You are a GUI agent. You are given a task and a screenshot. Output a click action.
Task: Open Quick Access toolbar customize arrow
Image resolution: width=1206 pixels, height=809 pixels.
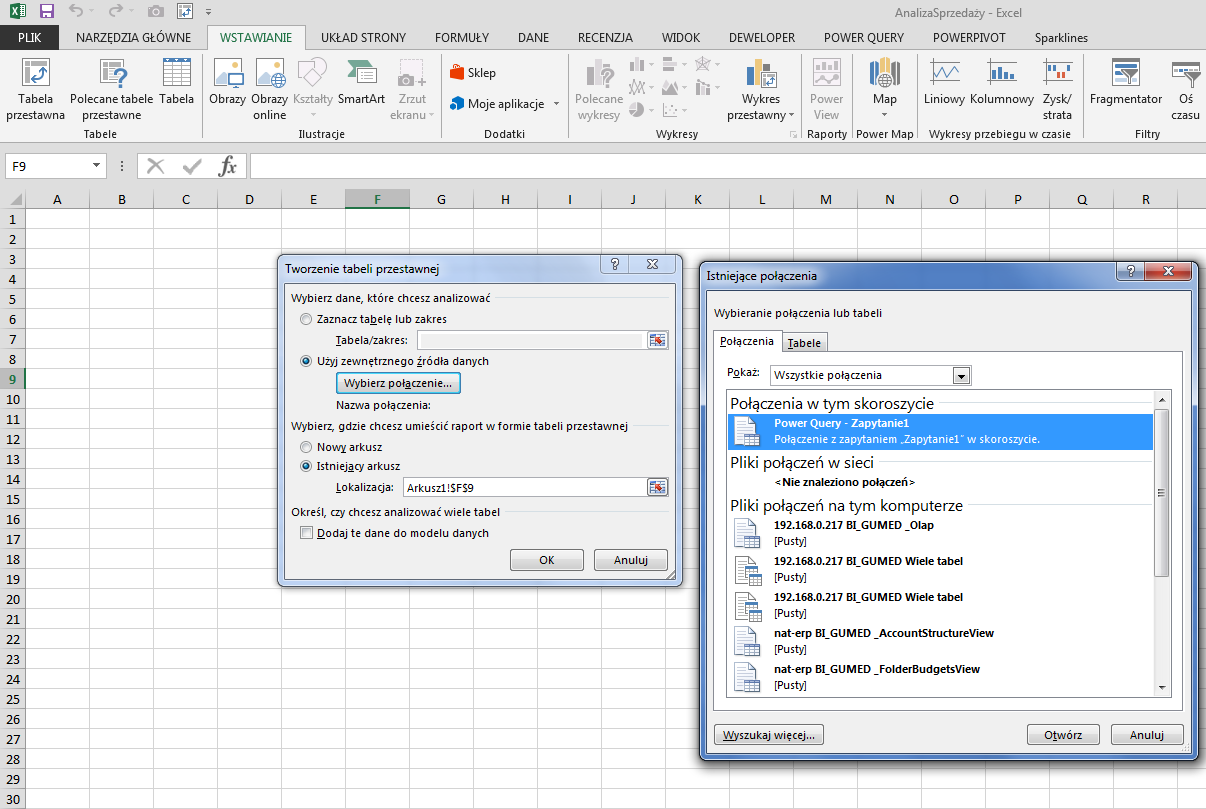[x=208, y=13]
